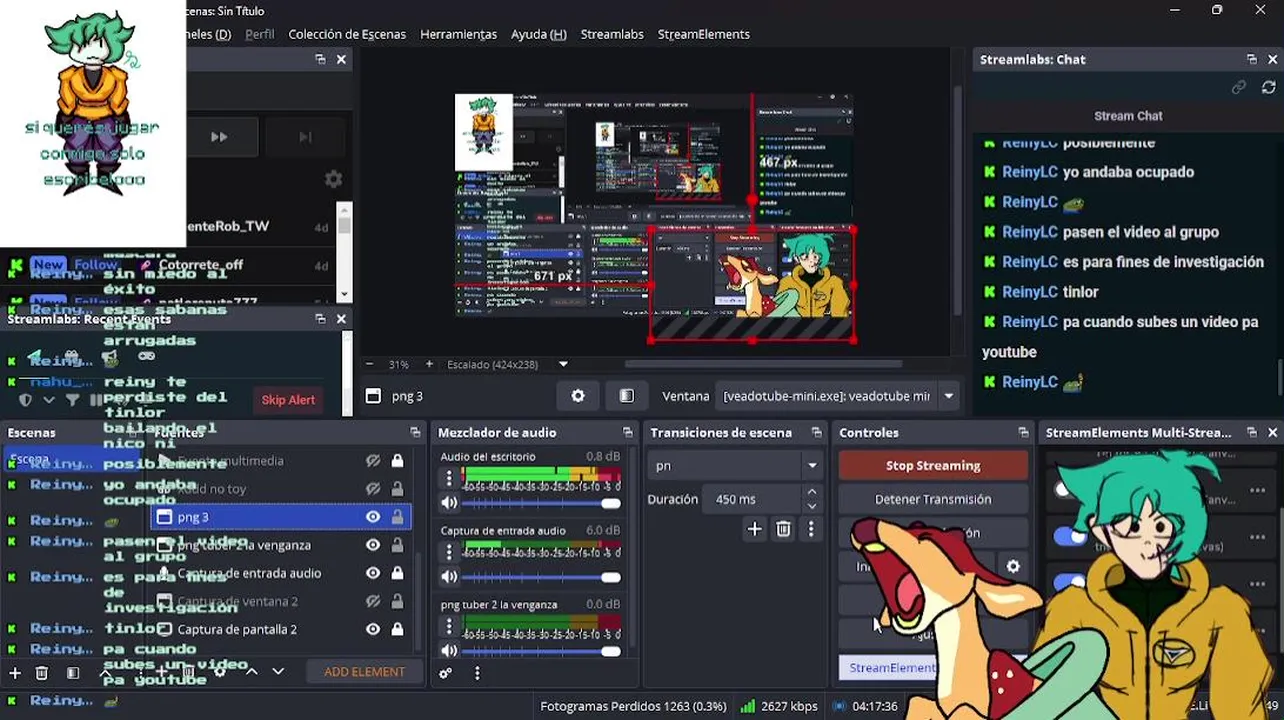Show Captura de ventana 2 source
This screenshot has height=720, width=1284.
[x=373, y=601]
